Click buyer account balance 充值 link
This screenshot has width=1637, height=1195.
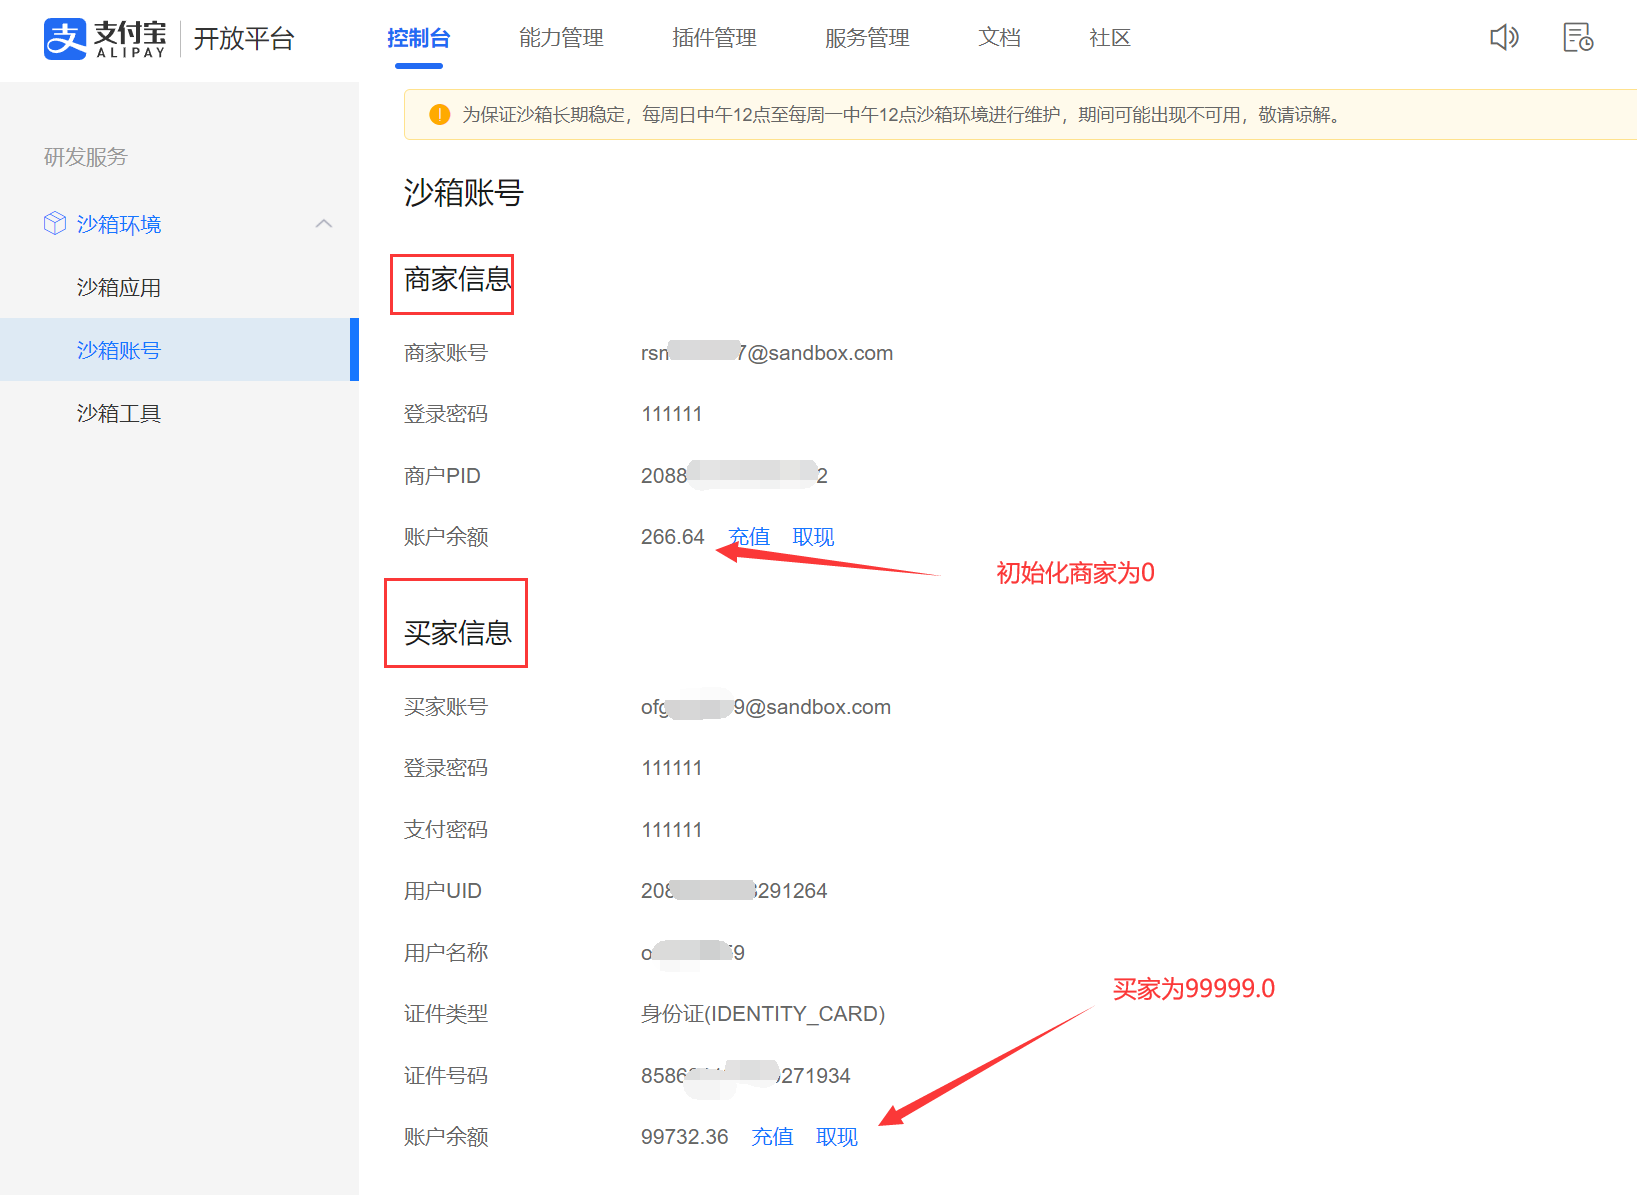pos(772,1137)
